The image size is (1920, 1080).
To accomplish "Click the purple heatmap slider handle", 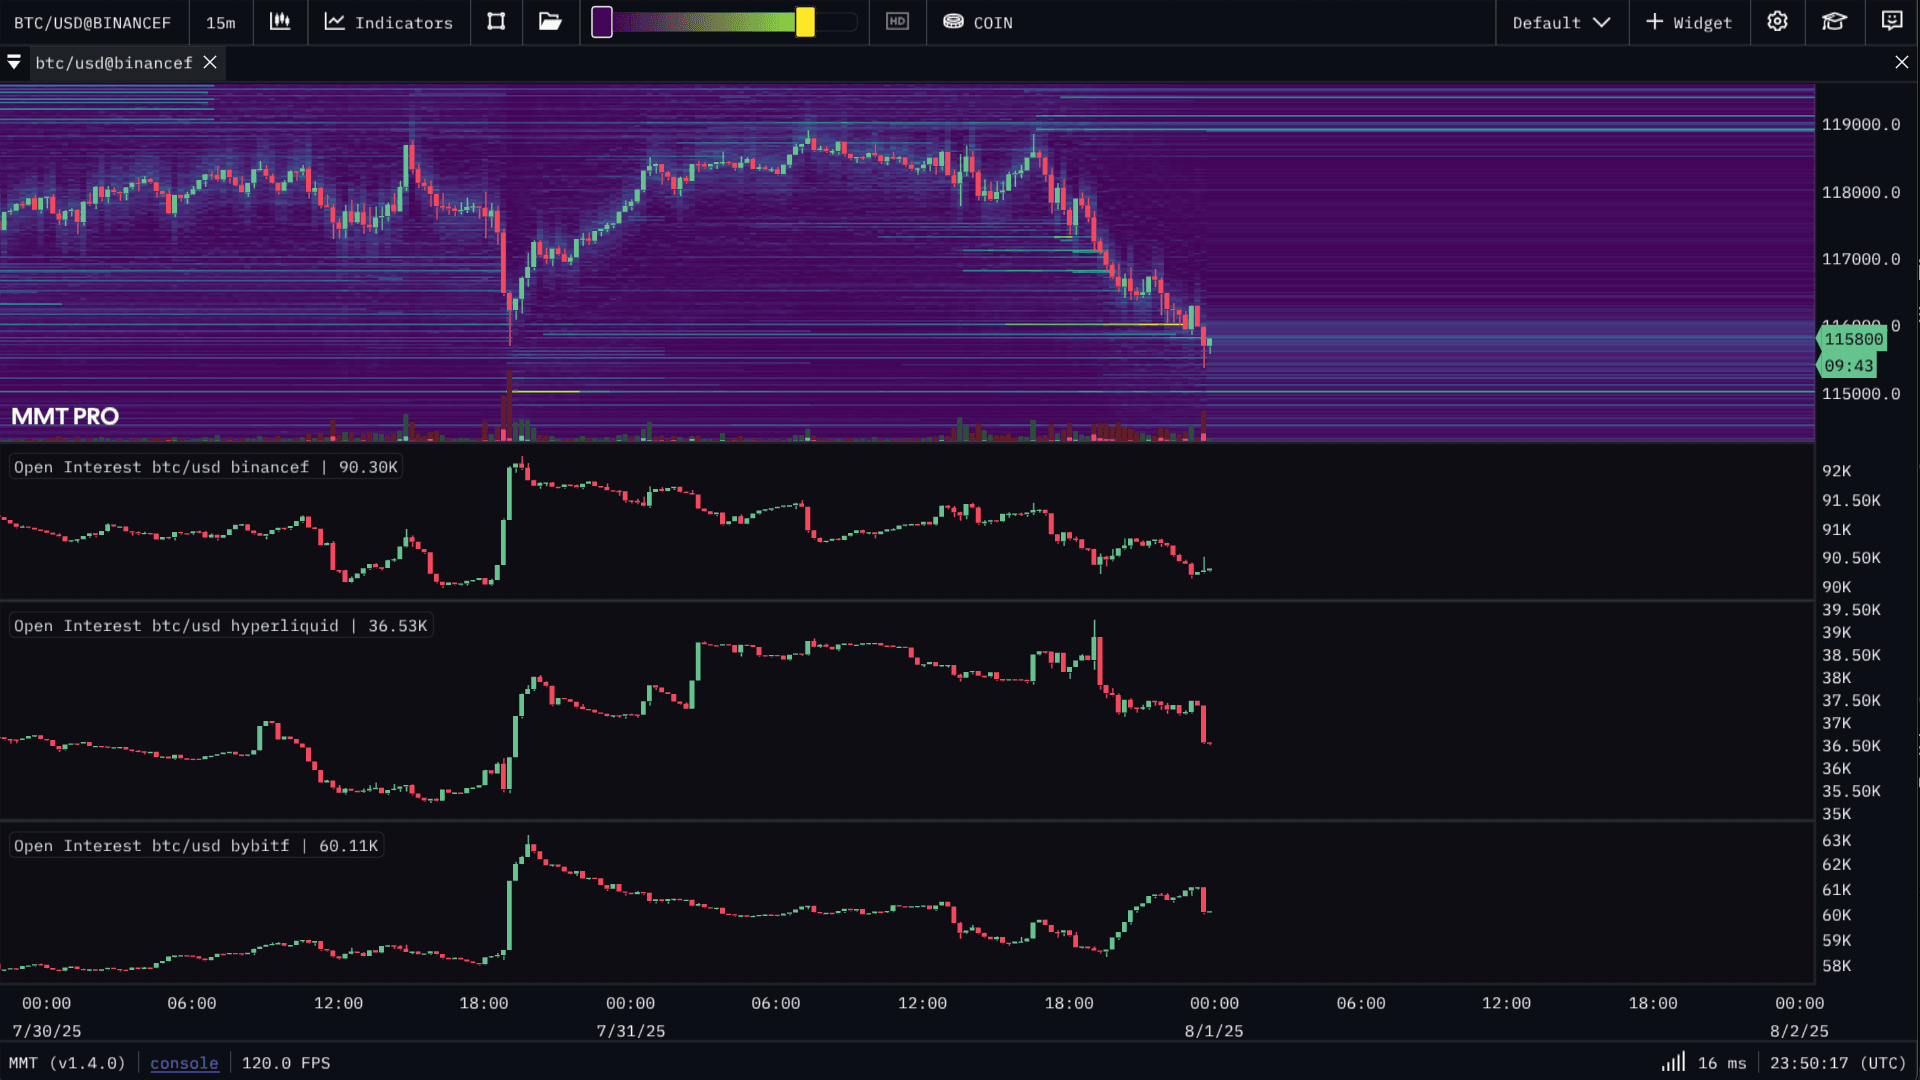I will click(602, 22).
